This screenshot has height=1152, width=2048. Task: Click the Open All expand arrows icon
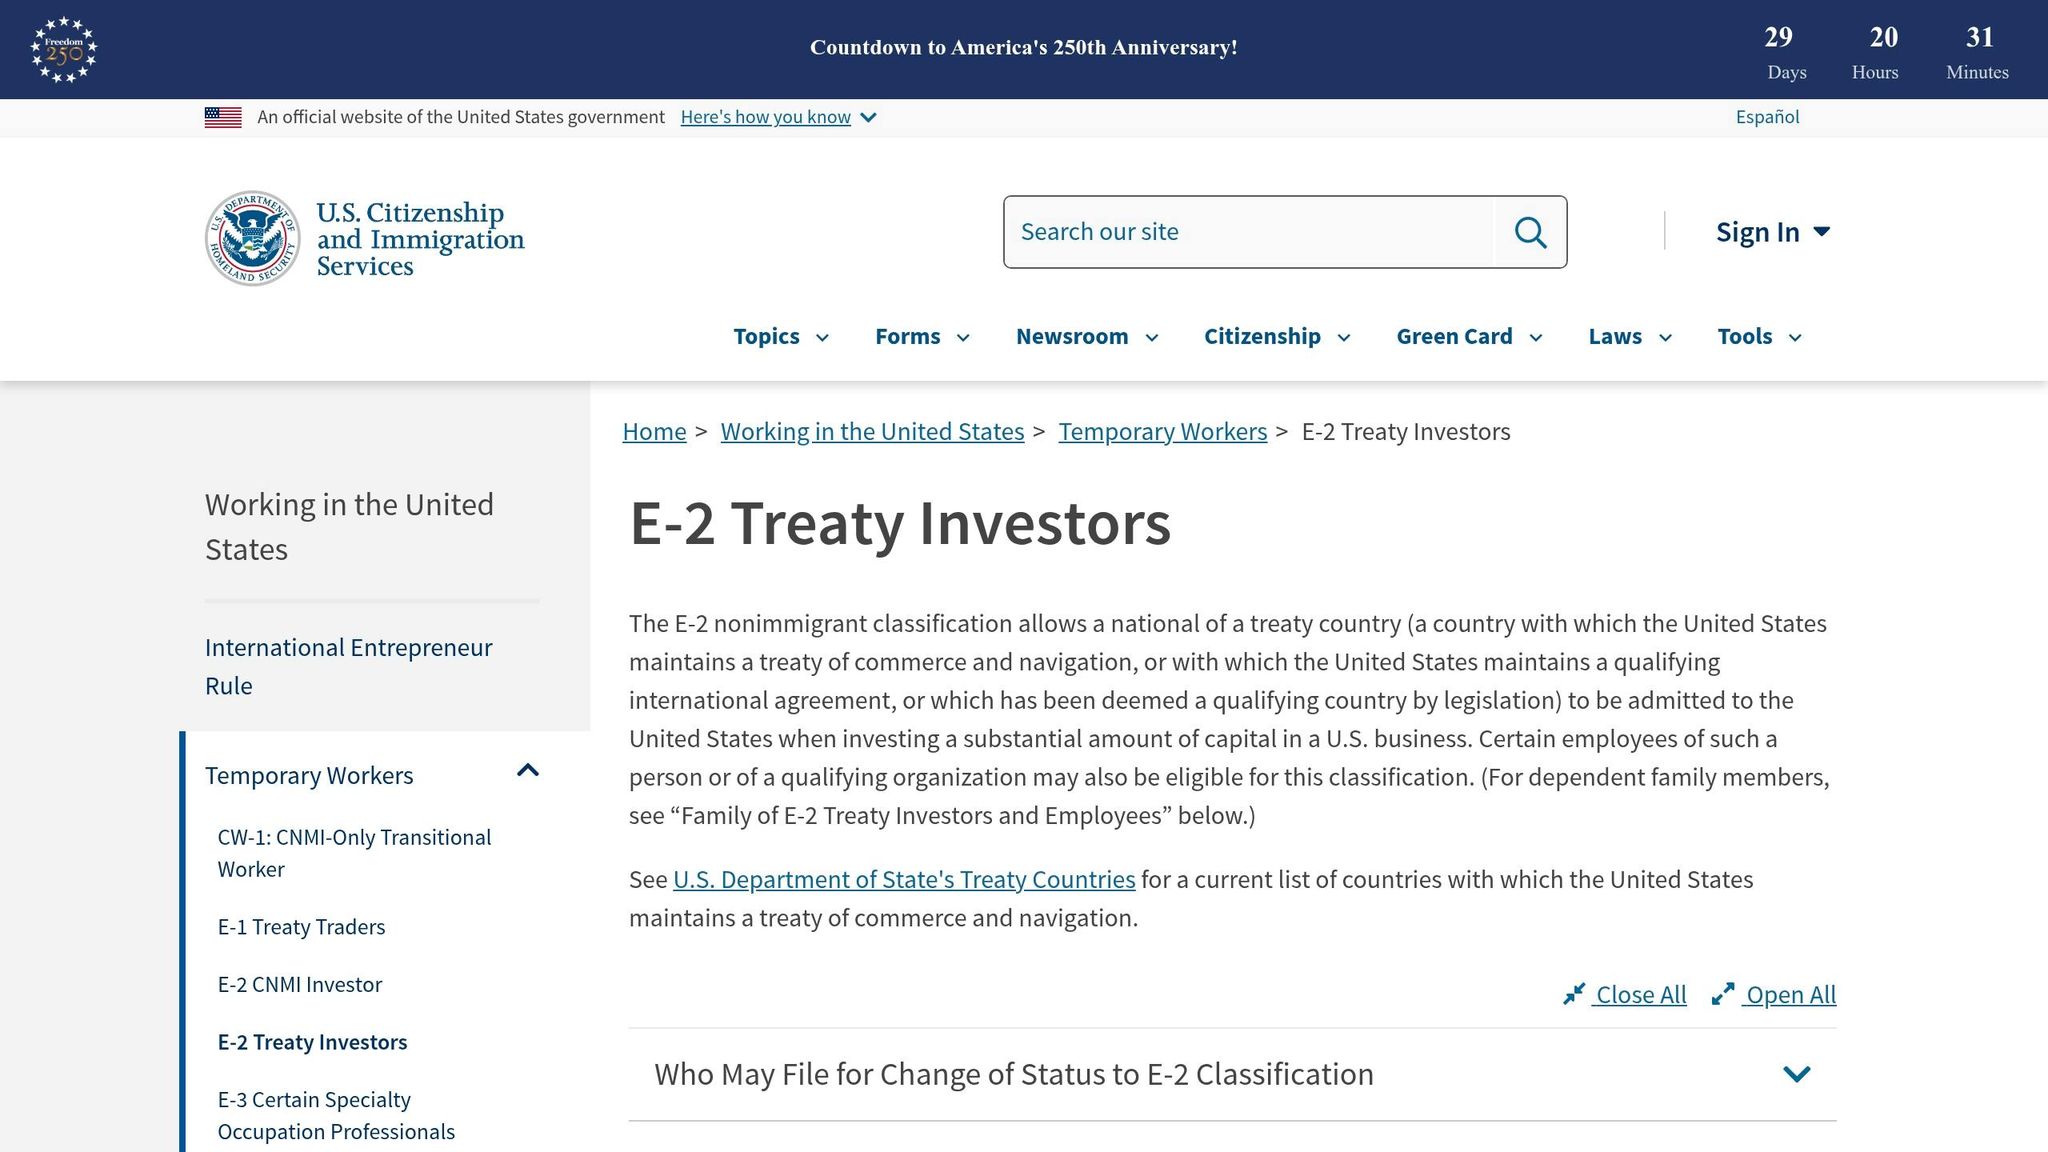click(x=1723, y=994)
